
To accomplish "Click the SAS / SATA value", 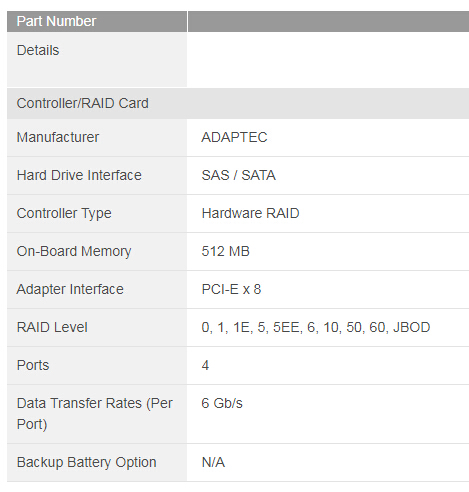I will 239,175.
